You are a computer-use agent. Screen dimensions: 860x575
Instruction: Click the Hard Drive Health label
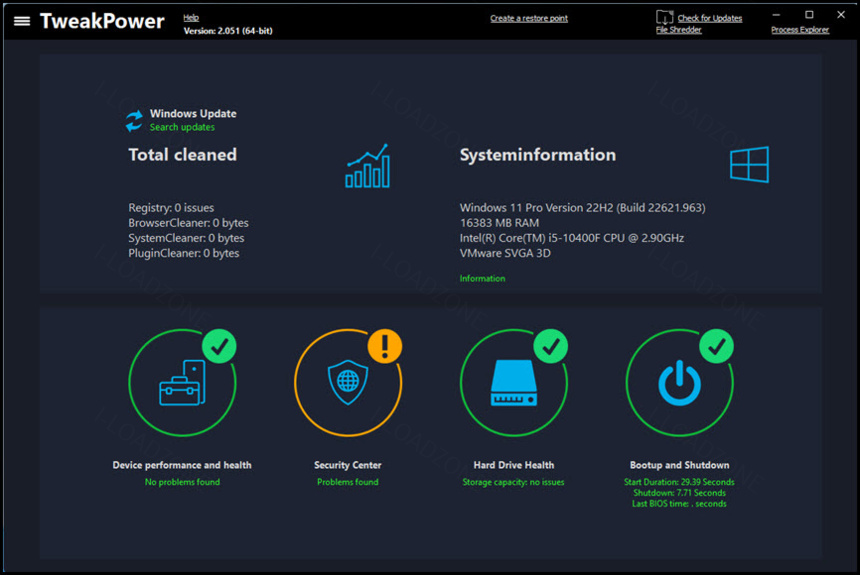click(514, 465)
